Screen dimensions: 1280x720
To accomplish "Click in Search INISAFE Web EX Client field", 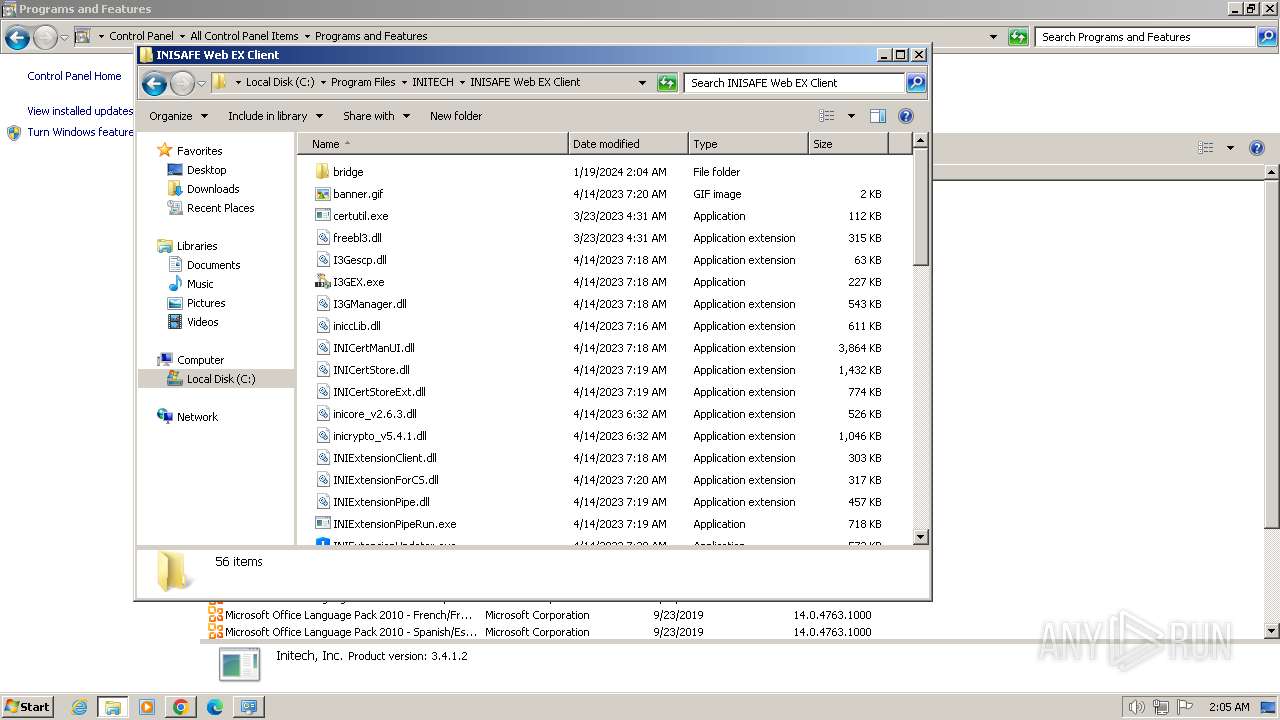I will click(795, 83).
